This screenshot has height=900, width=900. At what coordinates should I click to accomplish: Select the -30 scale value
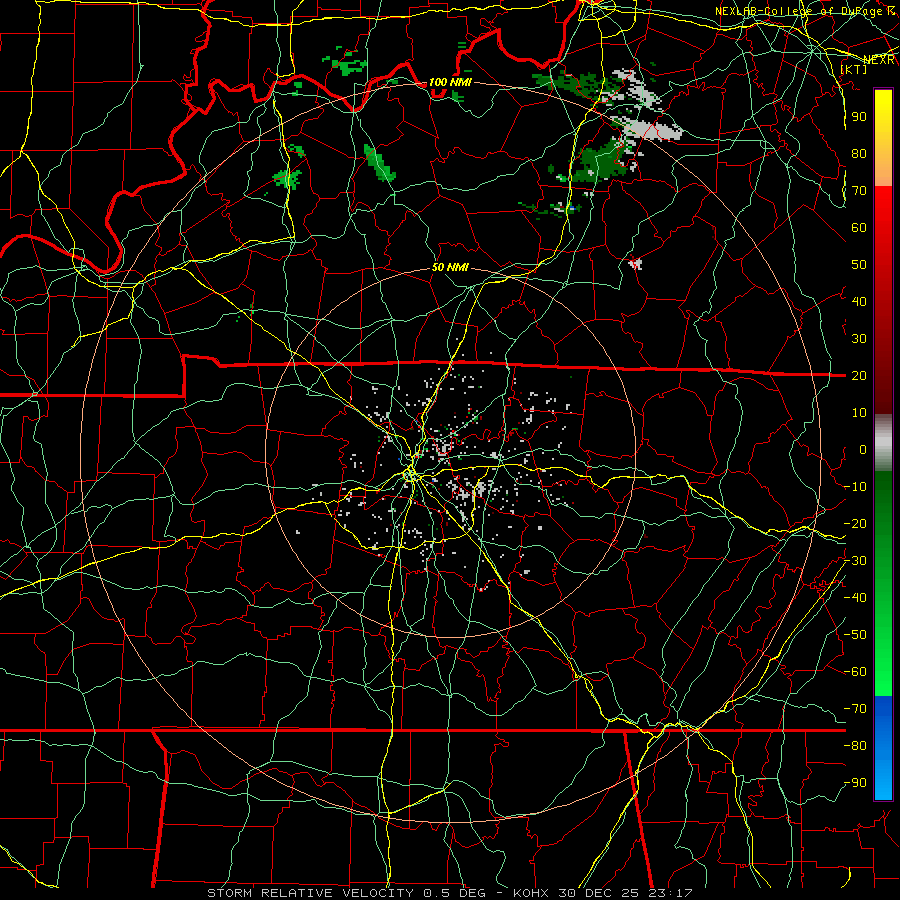(855, 561)
